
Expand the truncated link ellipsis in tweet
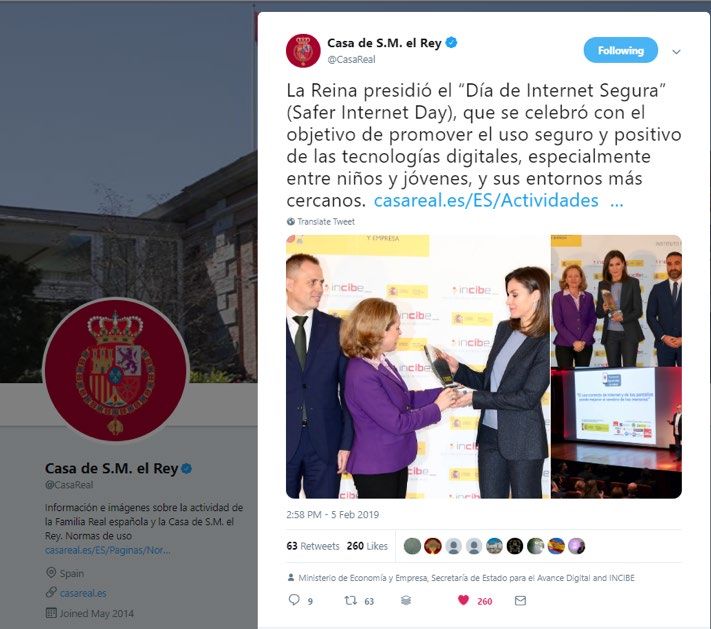coord(617,200)
